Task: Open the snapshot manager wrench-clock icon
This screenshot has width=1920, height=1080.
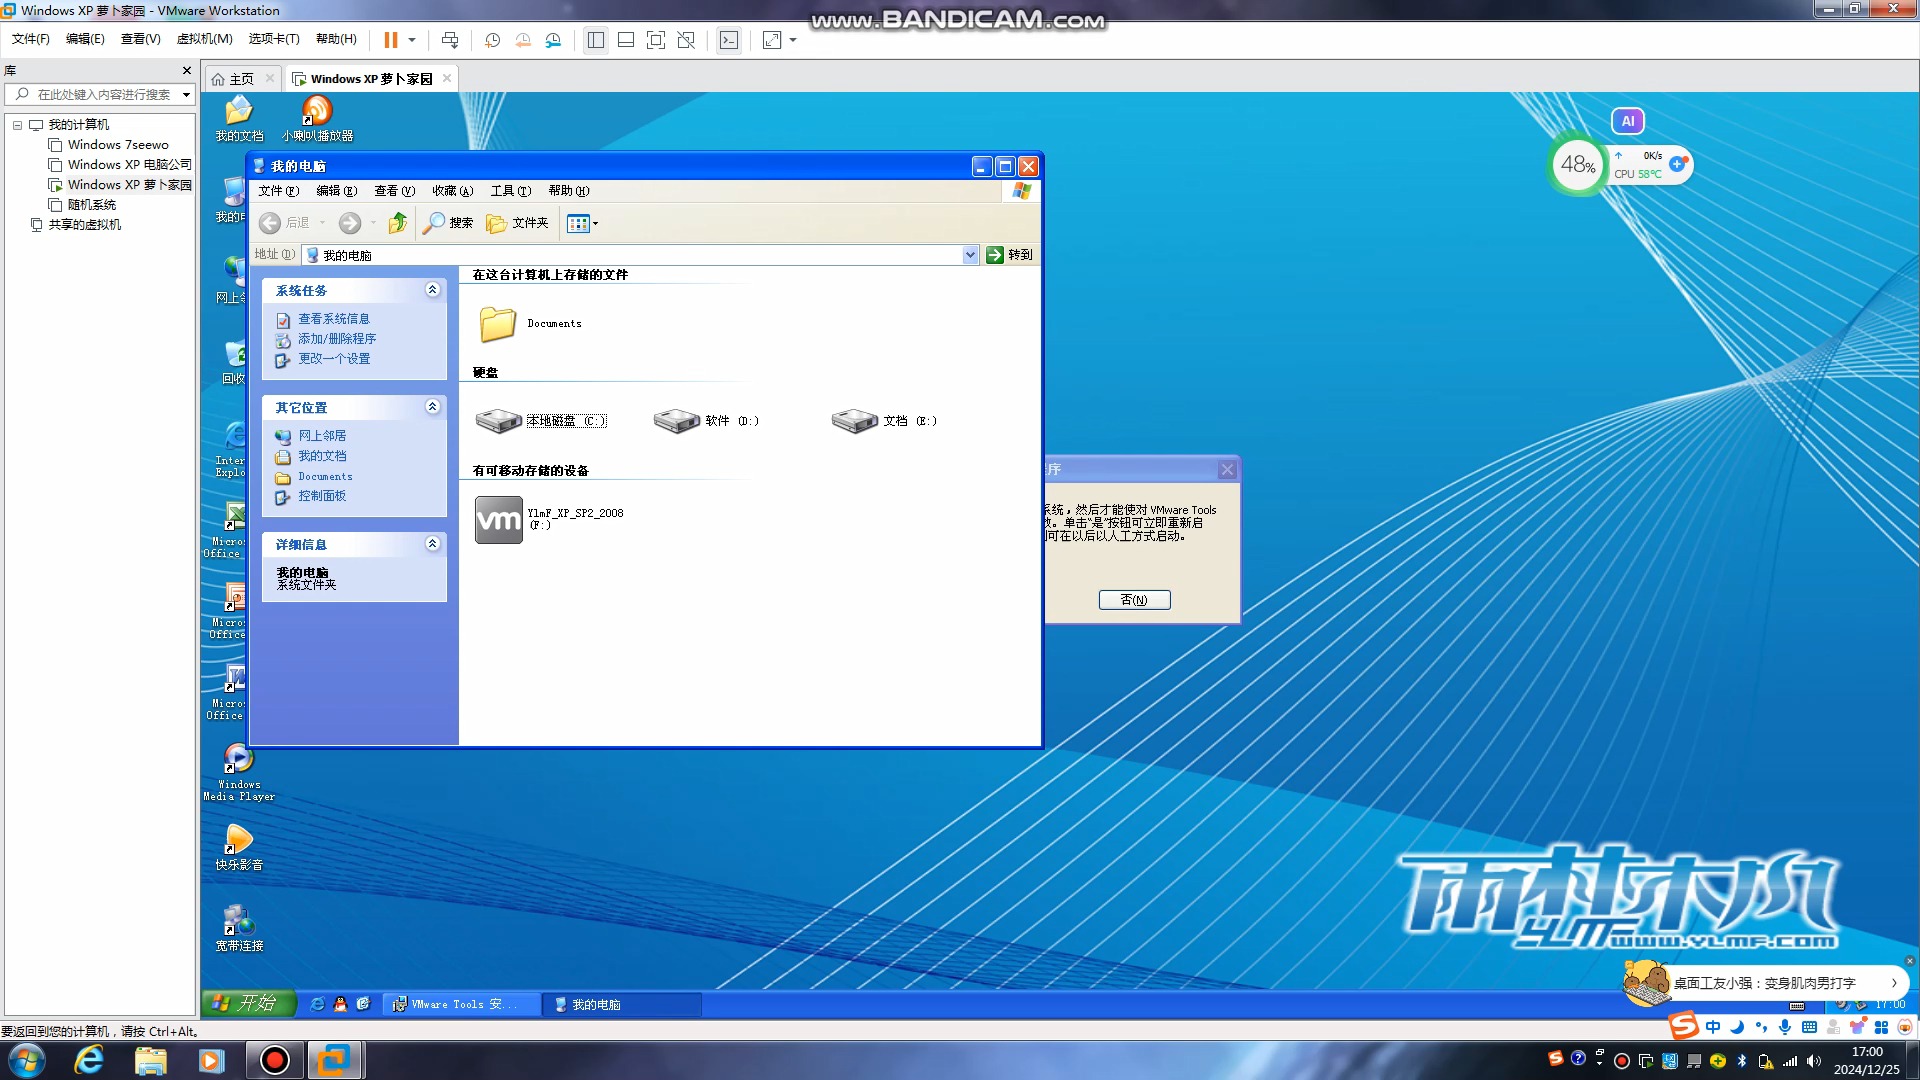Action: [553, 40]
